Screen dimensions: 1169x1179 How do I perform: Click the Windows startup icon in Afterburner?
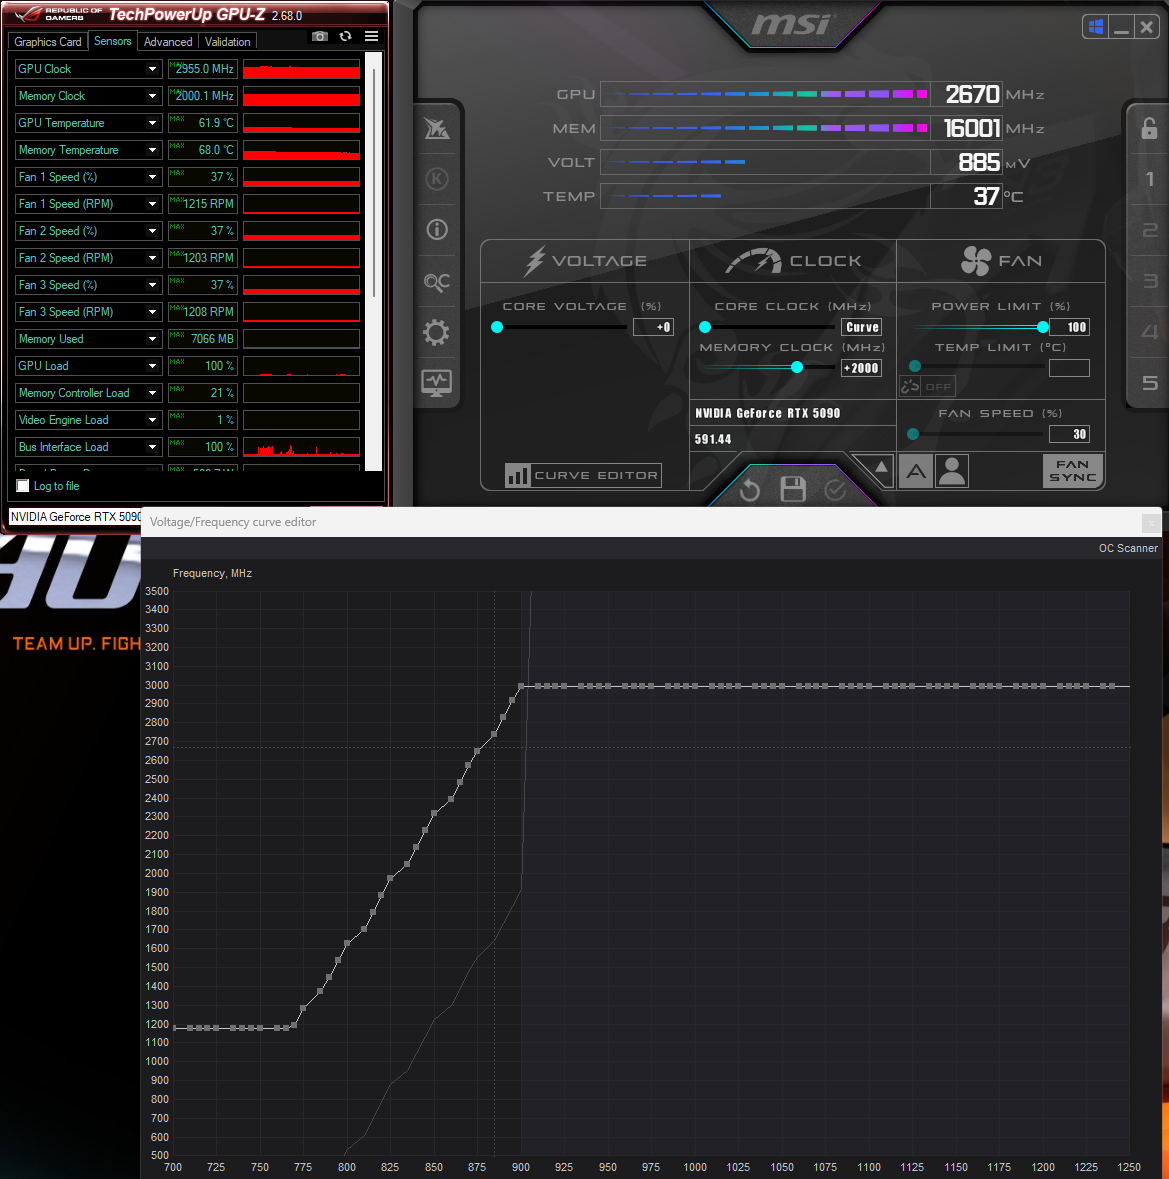pos(1095,28)
